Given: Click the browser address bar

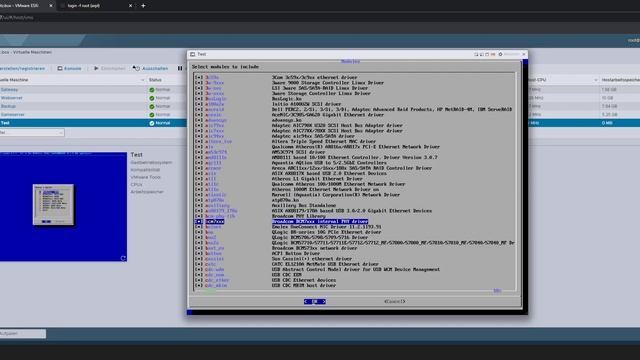Looking at the screenshot, I should click(x=320, y=18).
